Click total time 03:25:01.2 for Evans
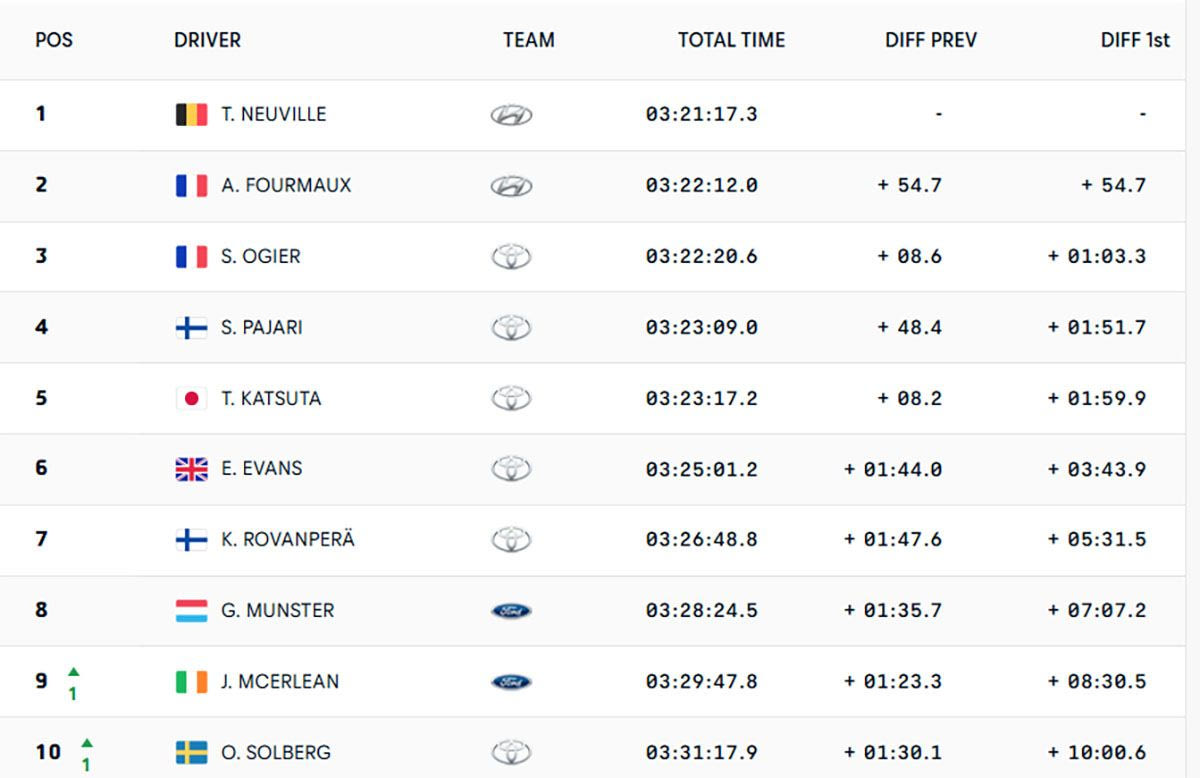The image size is (1200, 778). coord(701,469)
